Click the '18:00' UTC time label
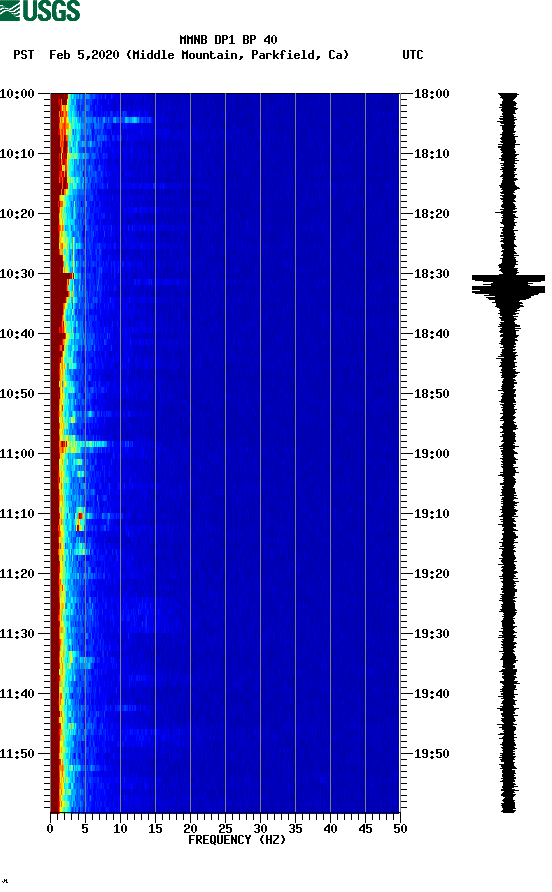Screen dimensions: 552x892 point(431,94)
